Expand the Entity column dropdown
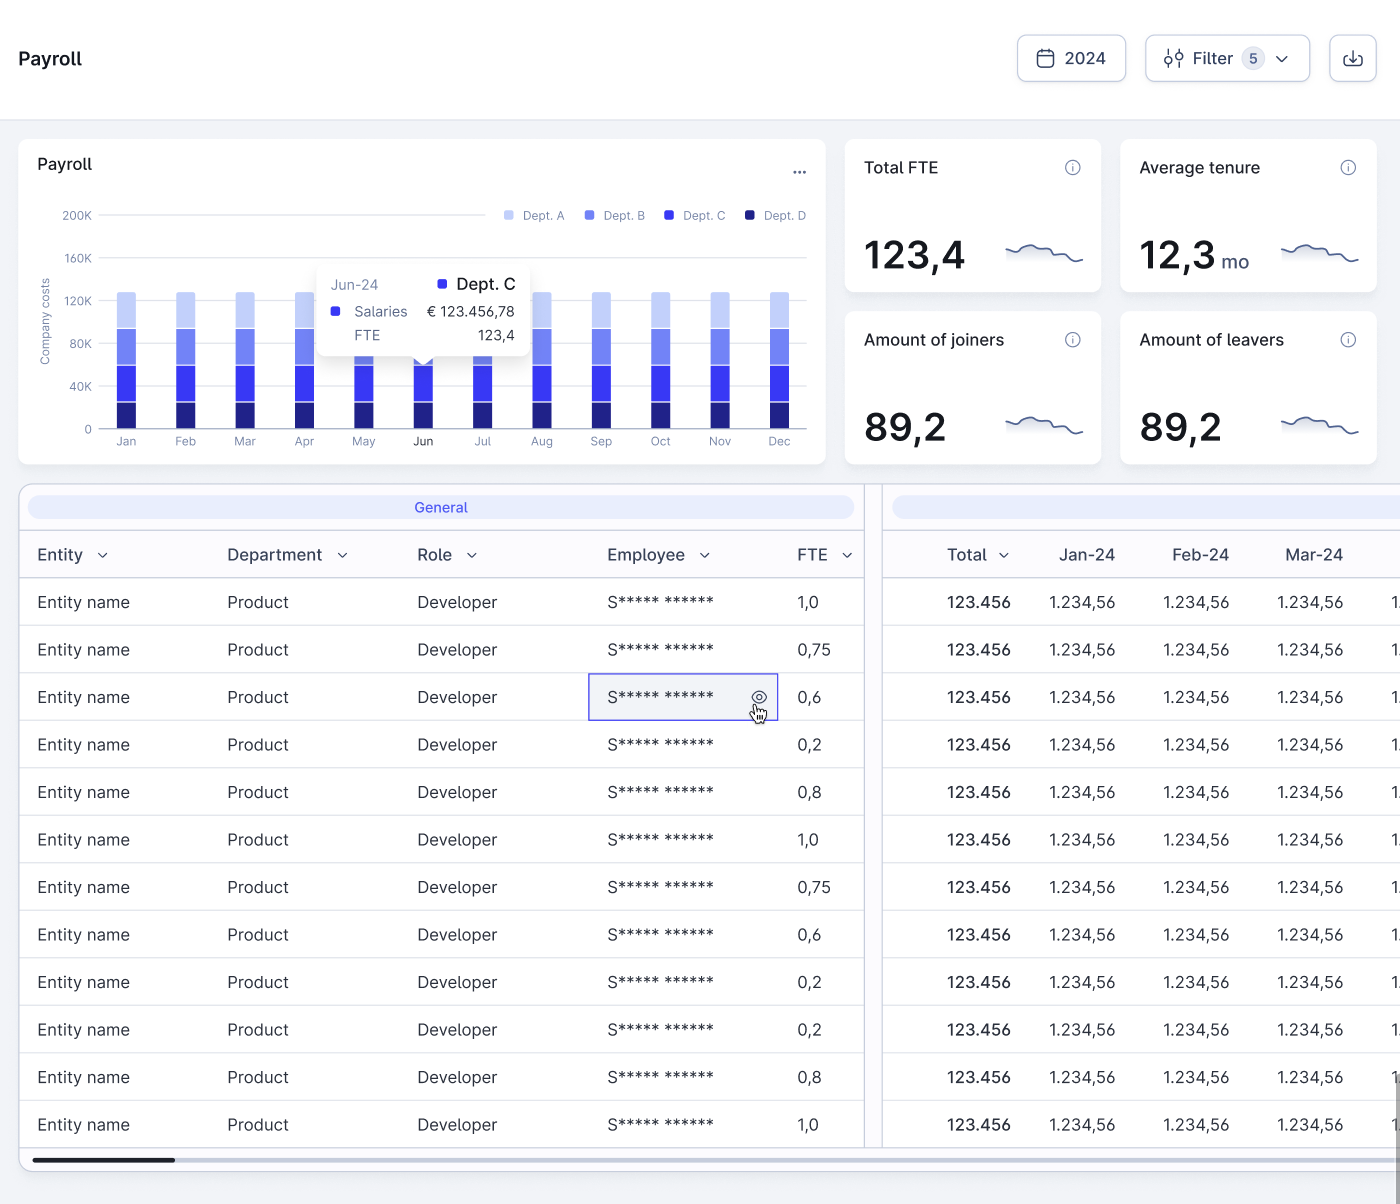The image size is (1400, 1204). (102, 555)
